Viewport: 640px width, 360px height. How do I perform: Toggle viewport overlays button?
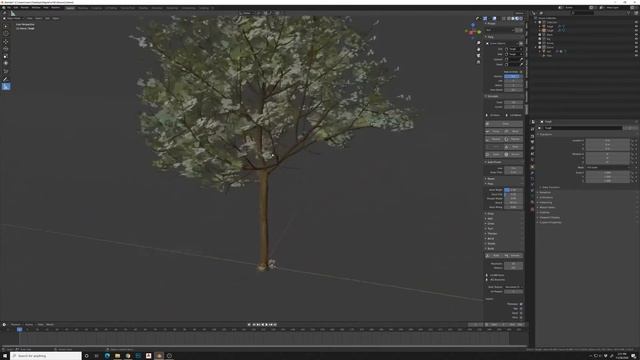[493, 18]
